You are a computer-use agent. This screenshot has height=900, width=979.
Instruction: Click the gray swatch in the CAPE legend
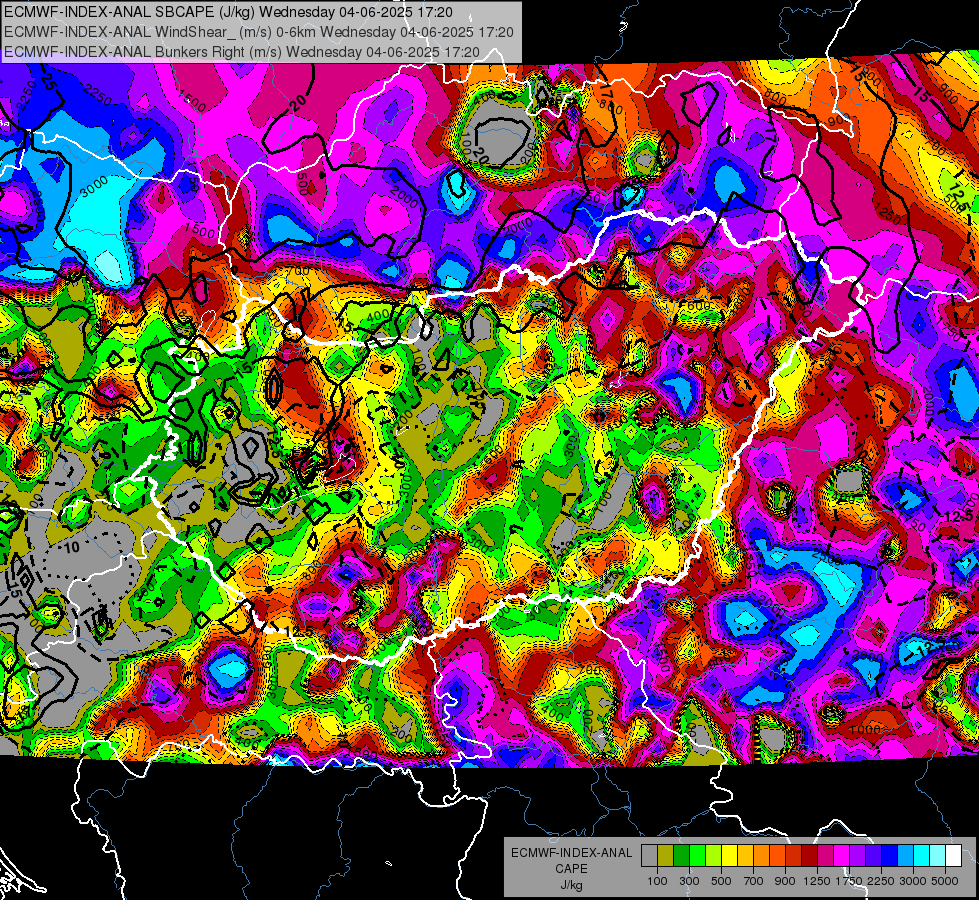coord(649,856)
